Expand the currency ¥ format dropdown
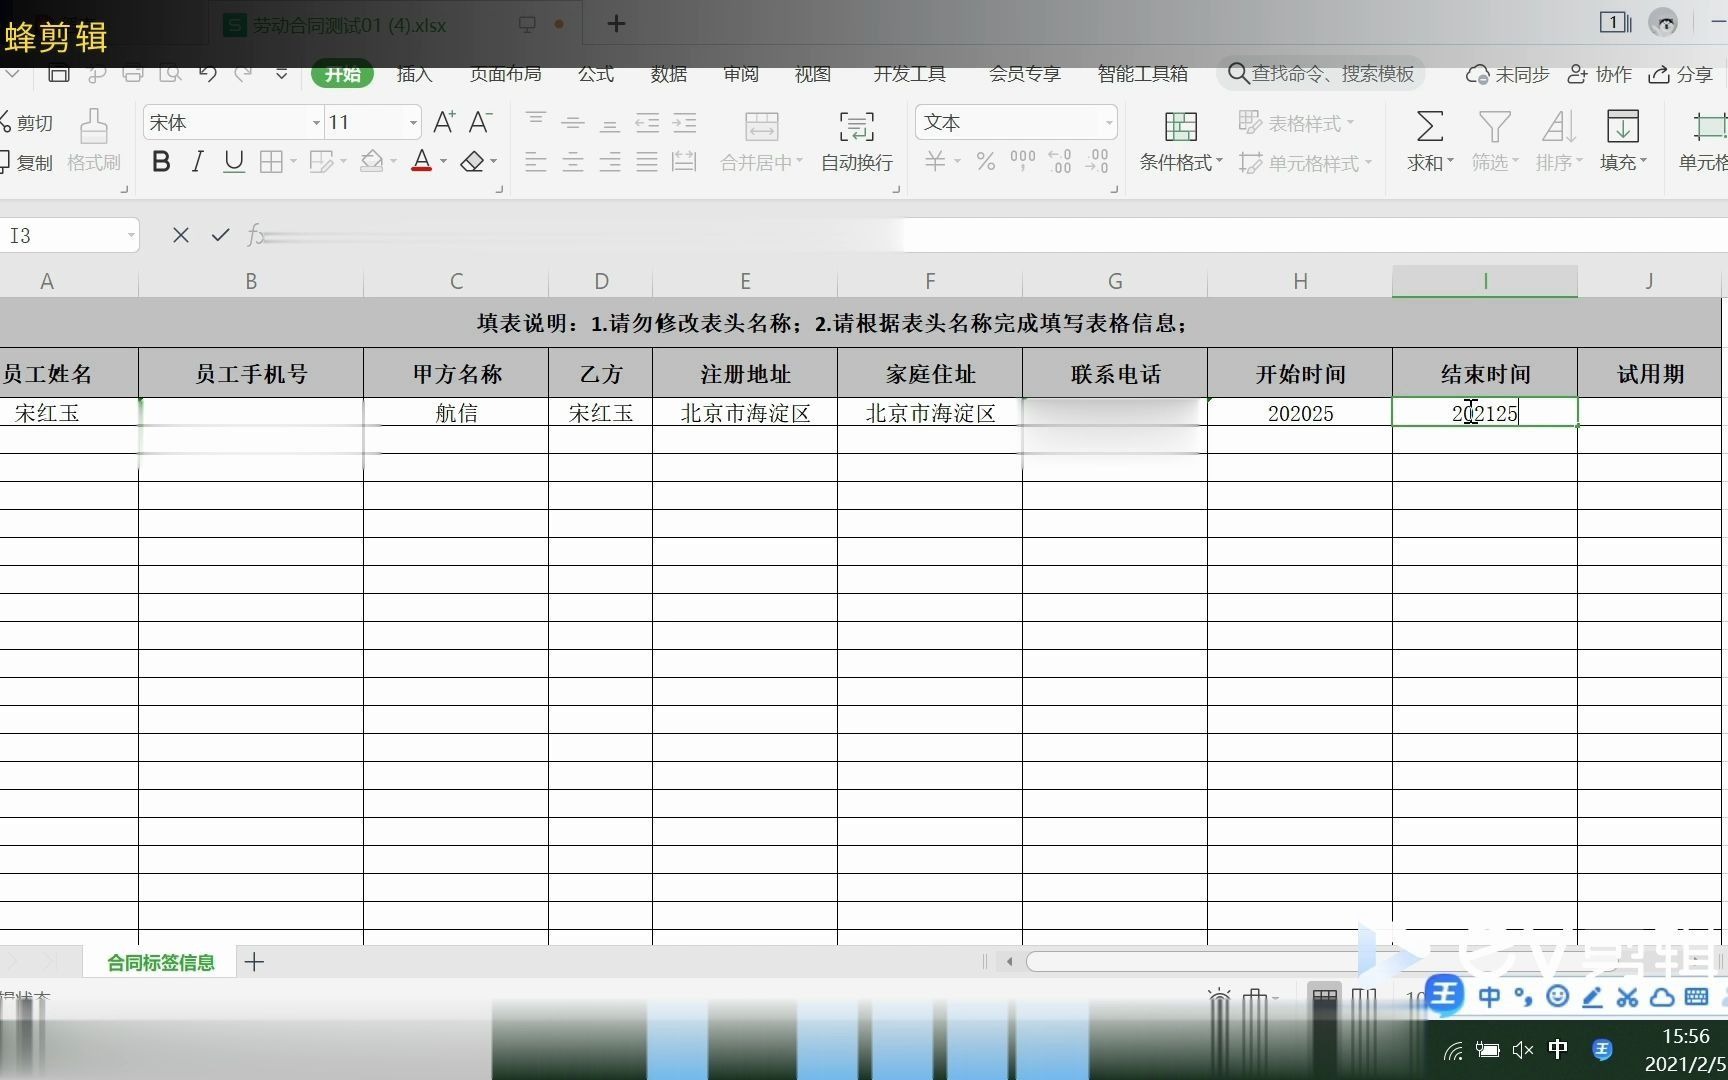 pyautogui.click(x=958, y=161)
